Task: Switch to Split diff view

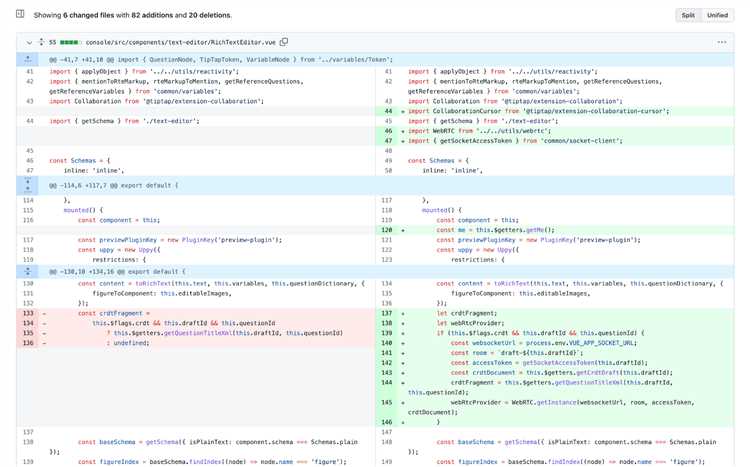Action: [688, 15]
